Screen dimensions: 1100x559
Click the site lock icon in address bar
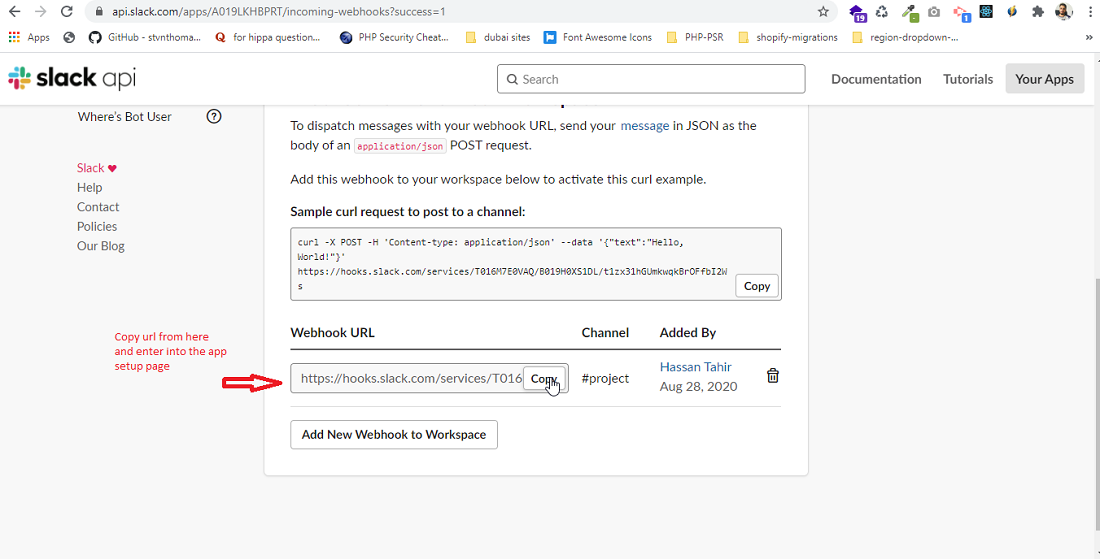tap(98, 12)
